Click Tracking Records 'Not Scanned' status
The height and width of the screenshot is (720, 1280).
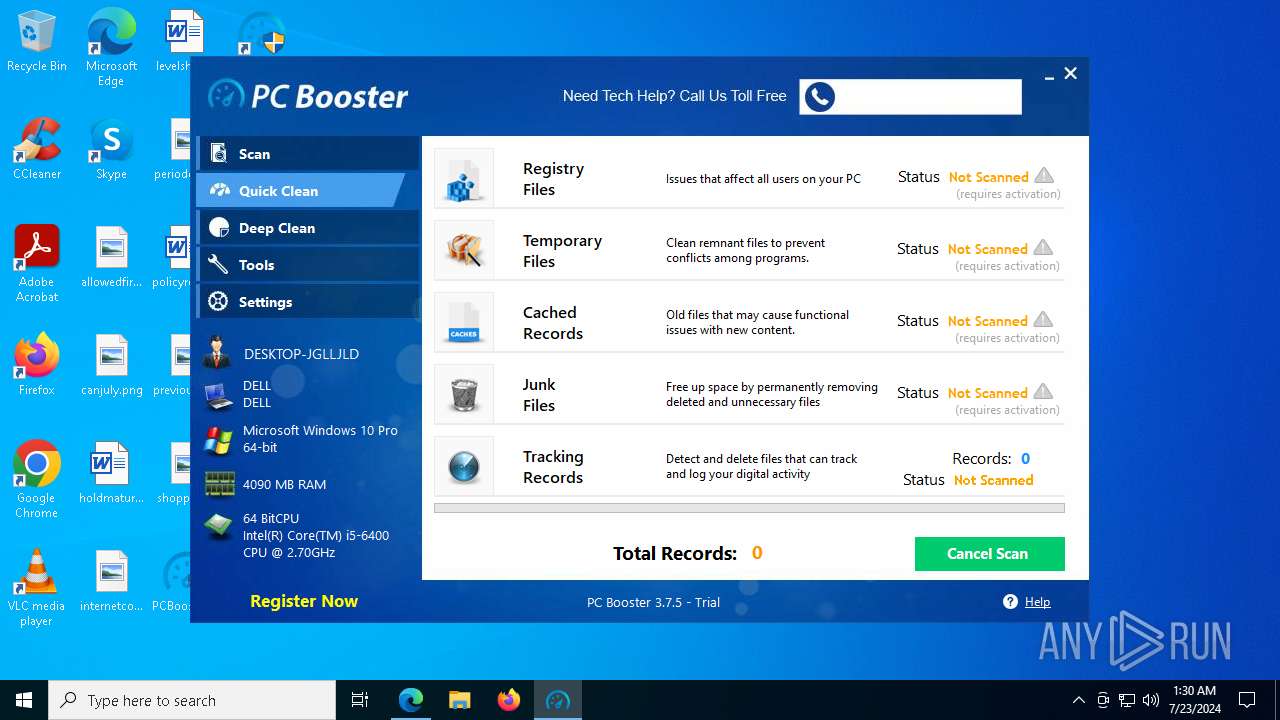click(x=993, y=481)
